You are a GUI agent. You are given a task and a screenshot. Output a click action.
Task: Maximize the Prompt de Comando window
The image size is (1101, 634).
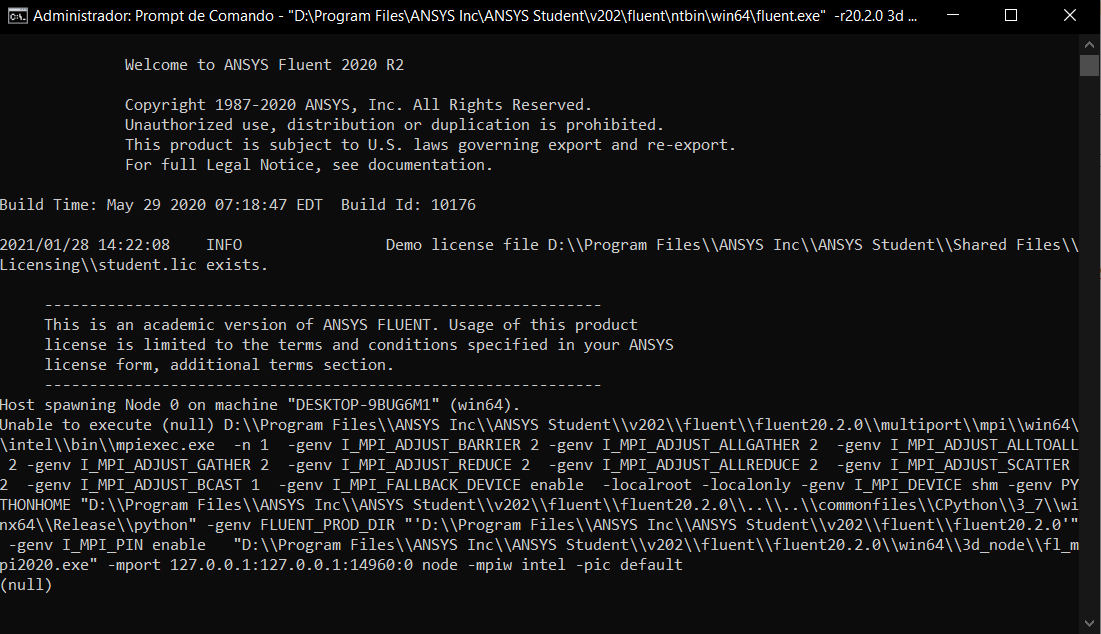point(1011,15)
